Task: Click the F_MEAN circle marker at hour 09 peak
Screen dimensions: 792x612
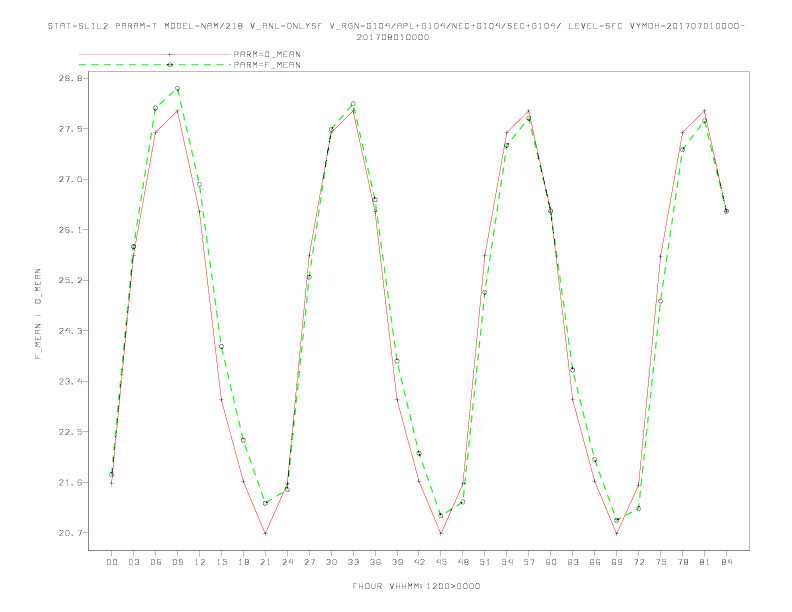Action: pos(177,89)
